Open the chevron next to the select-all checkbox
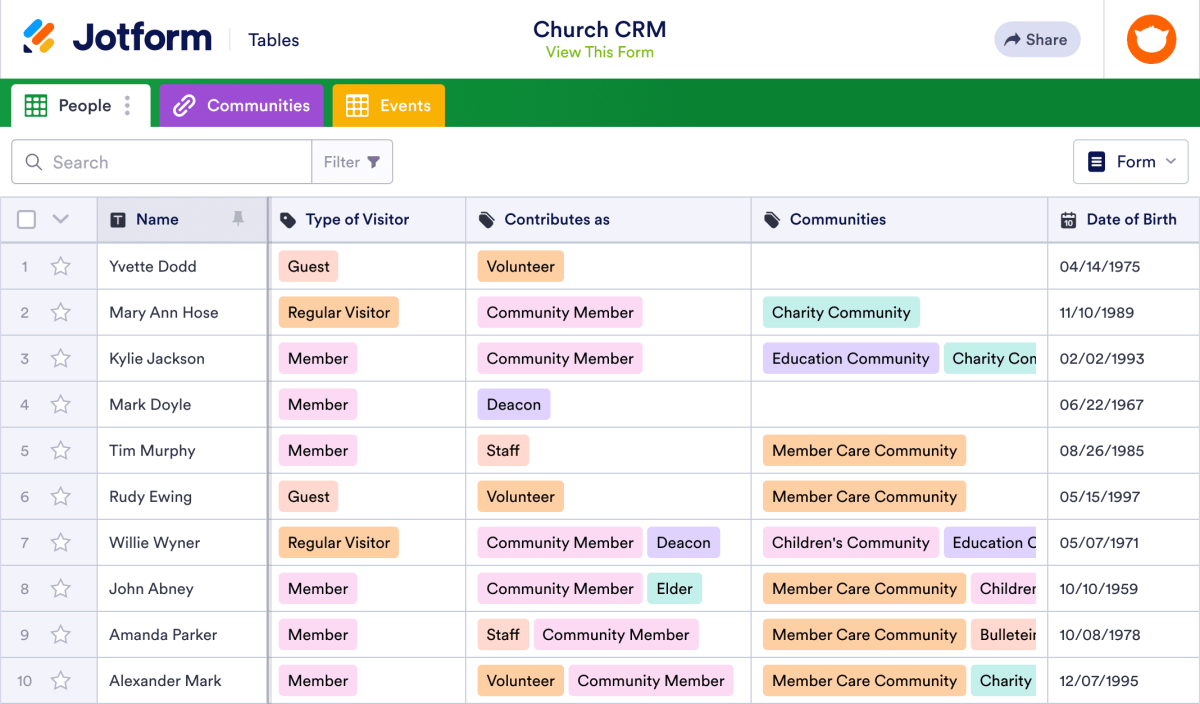 (x=60, y=219)
